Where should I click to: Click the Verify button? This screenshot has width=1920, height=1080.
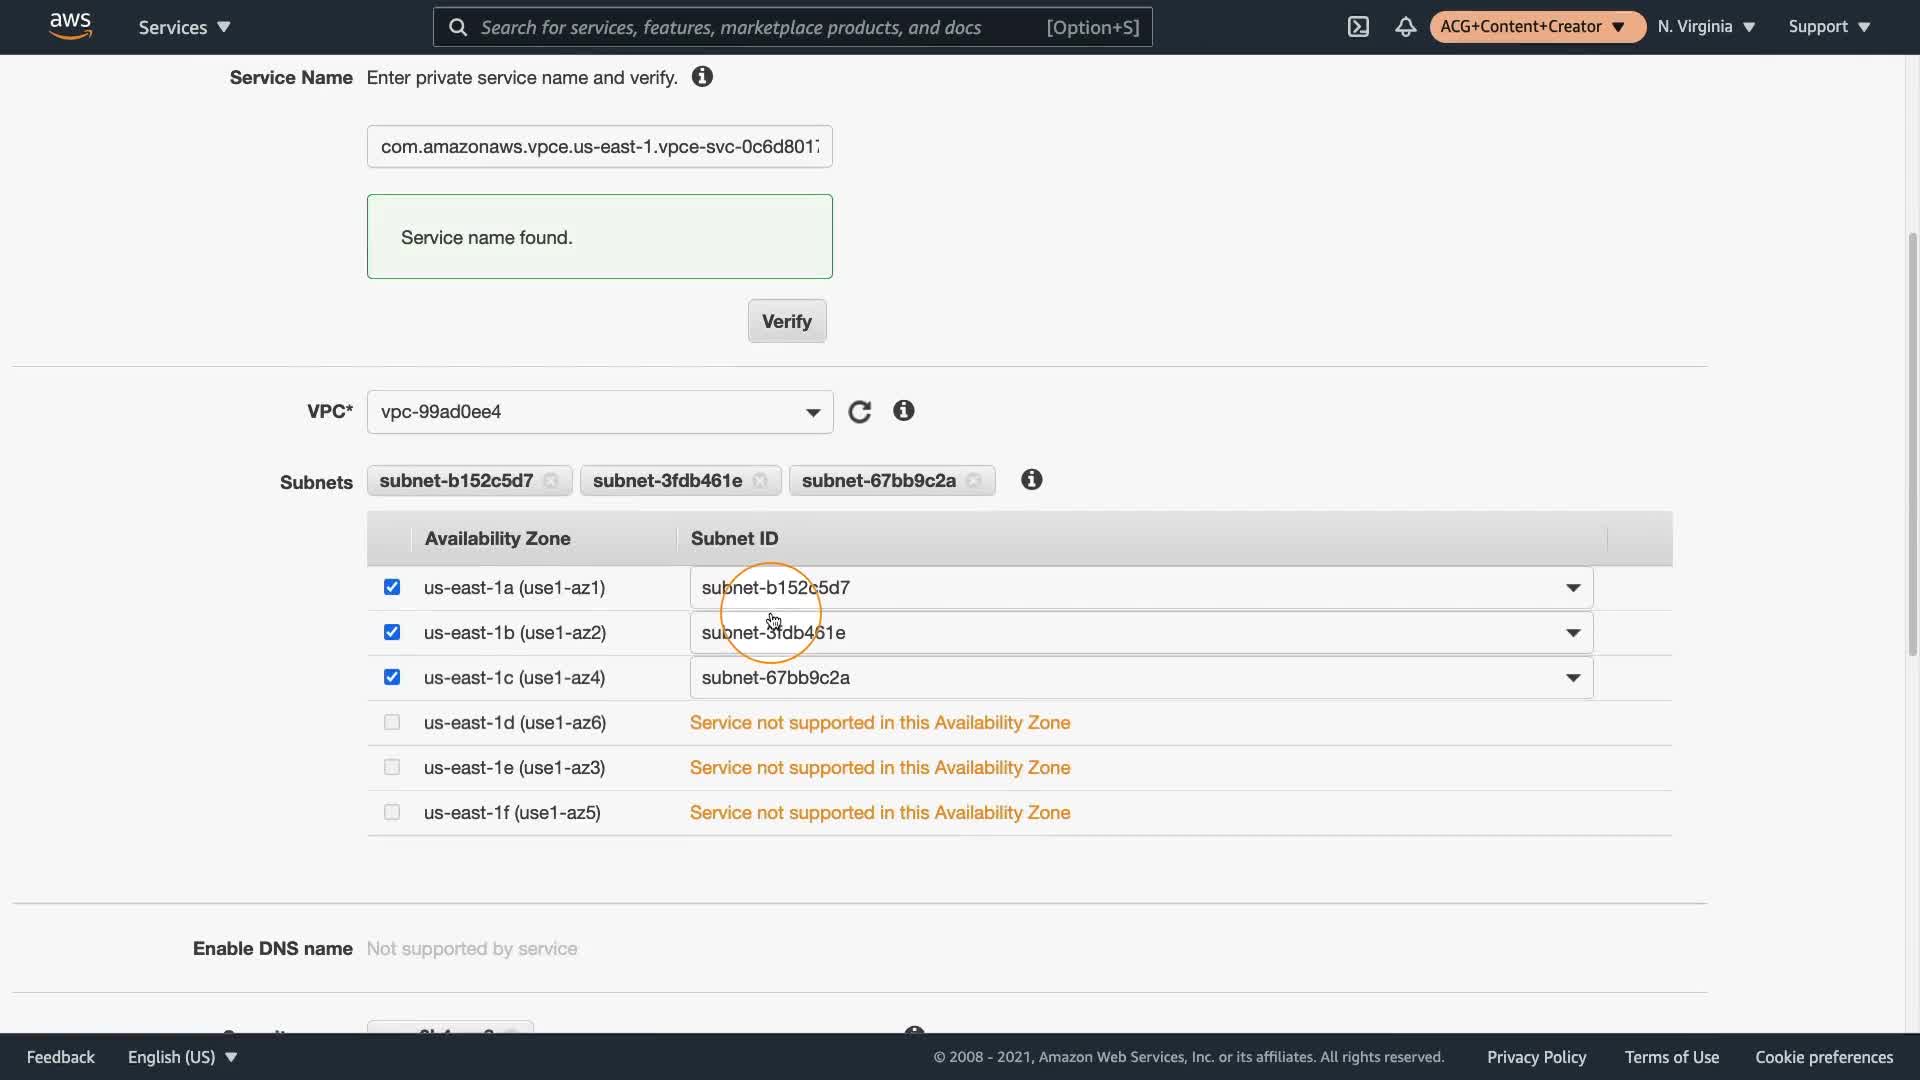click(x=786, y=321)
